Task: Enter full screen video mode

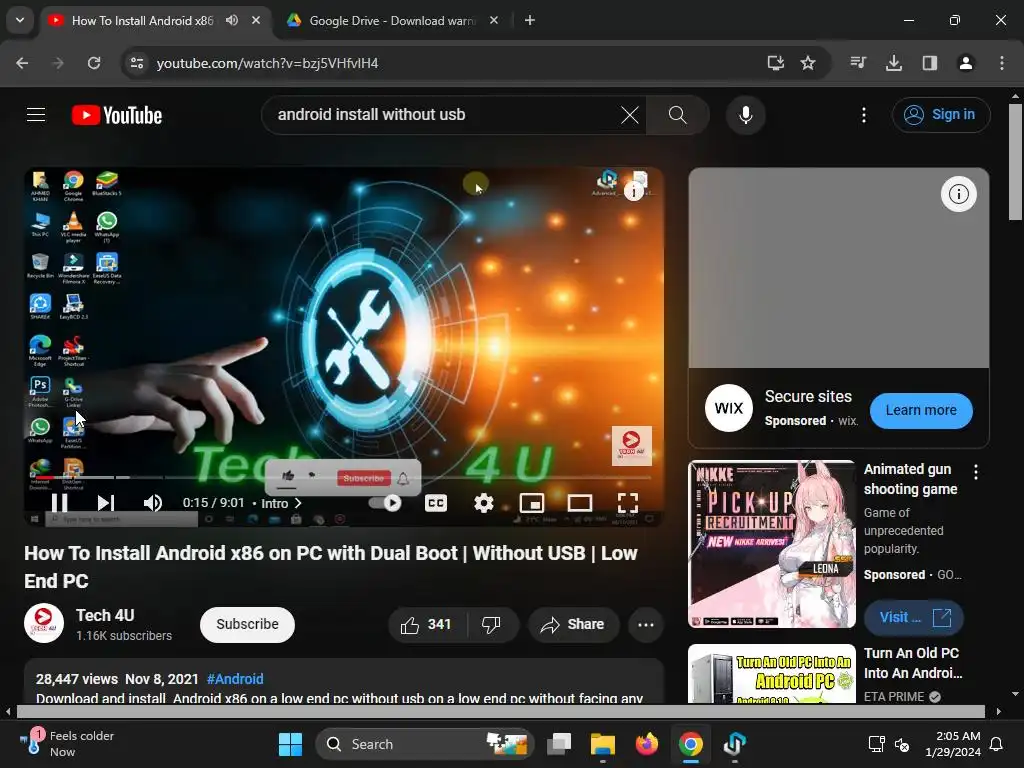Action: (x=628, y=503)
